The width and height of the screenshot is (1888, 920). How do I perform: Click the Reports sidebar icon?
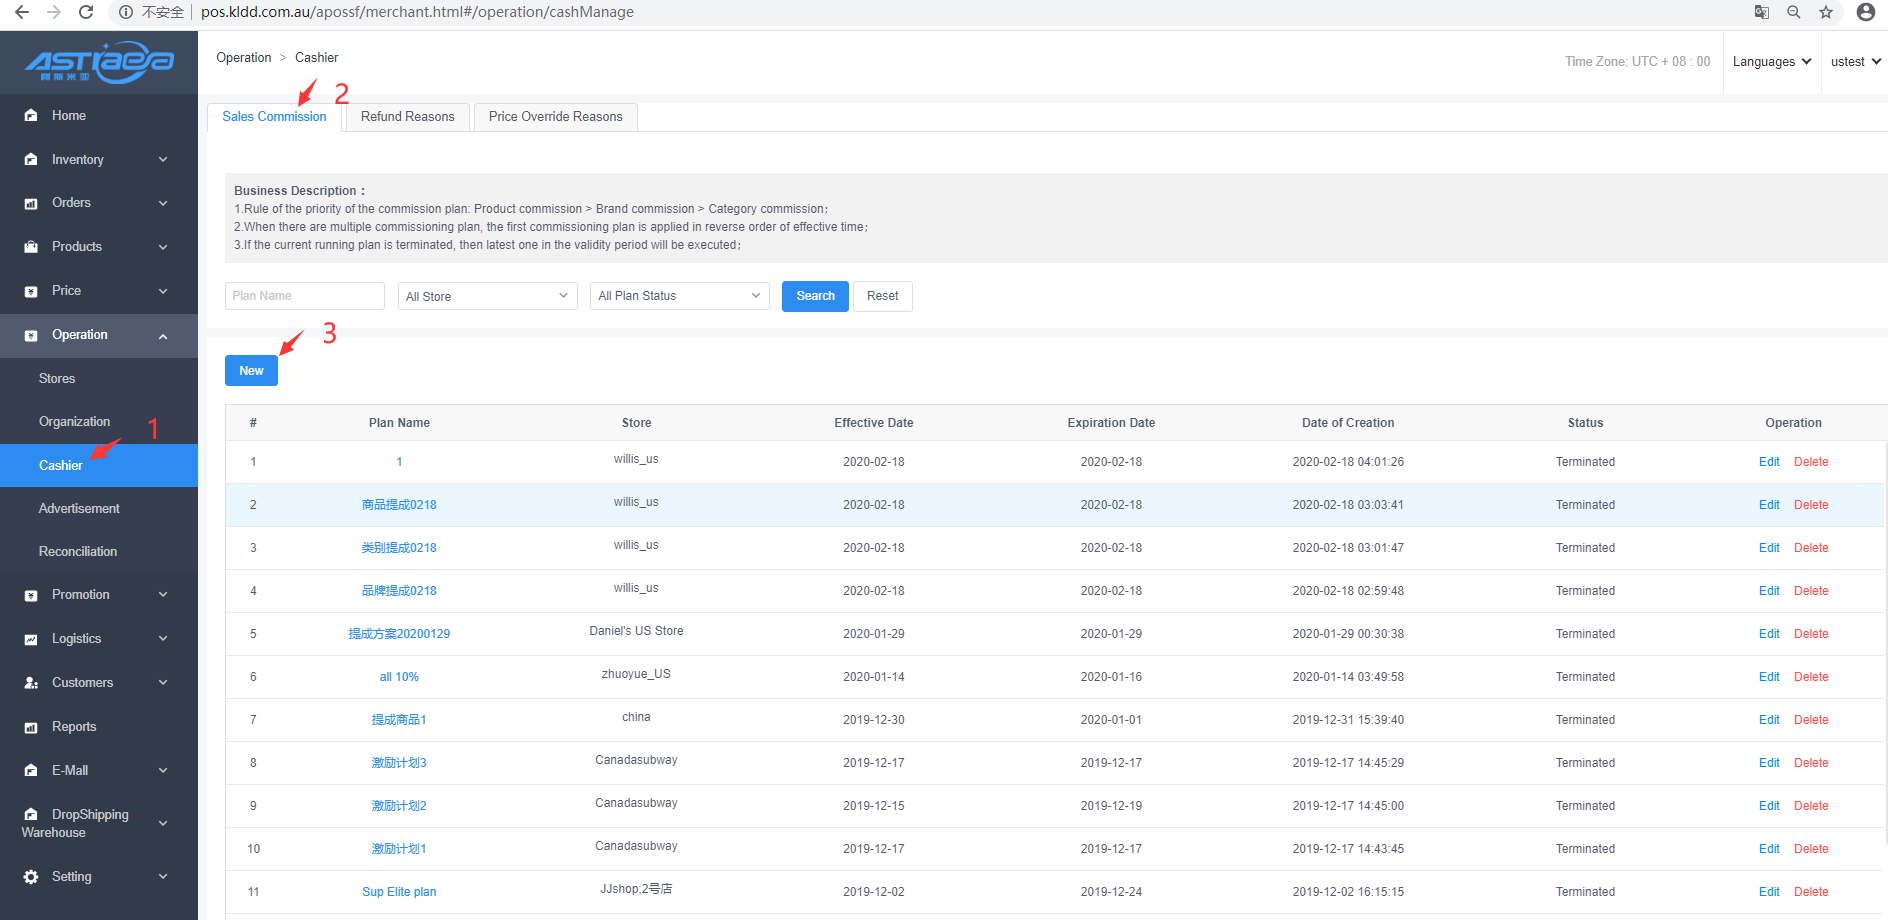(31, 727)
